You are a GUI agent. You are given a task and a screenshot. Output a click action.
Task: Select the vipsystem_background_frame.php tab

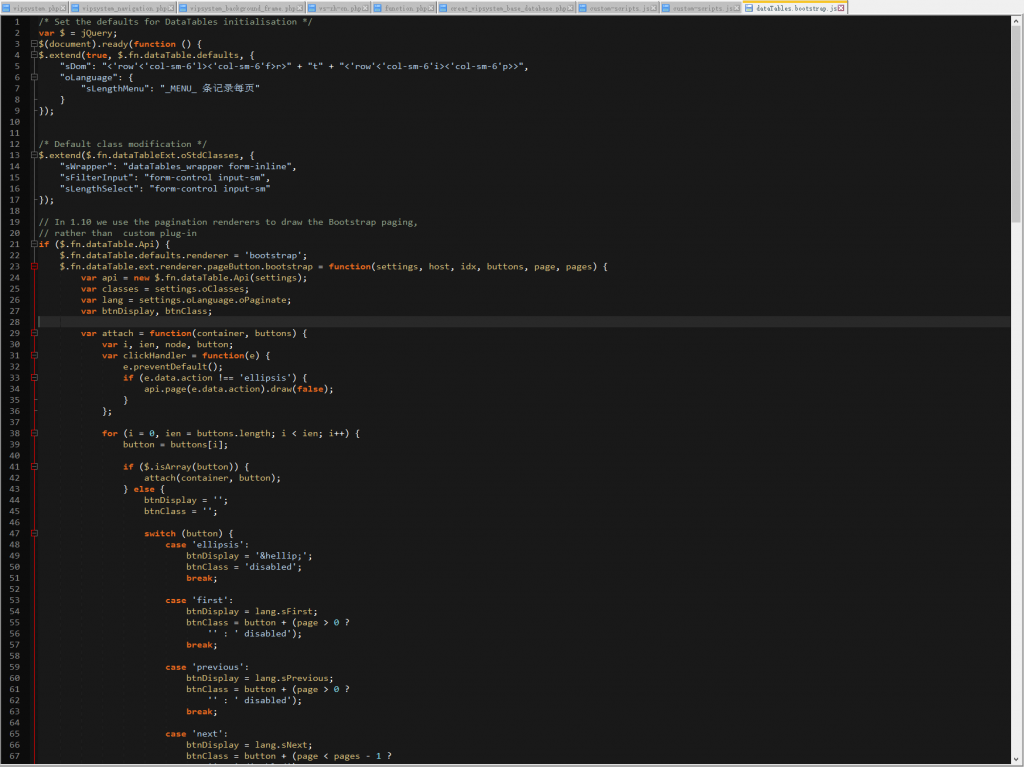241,8
